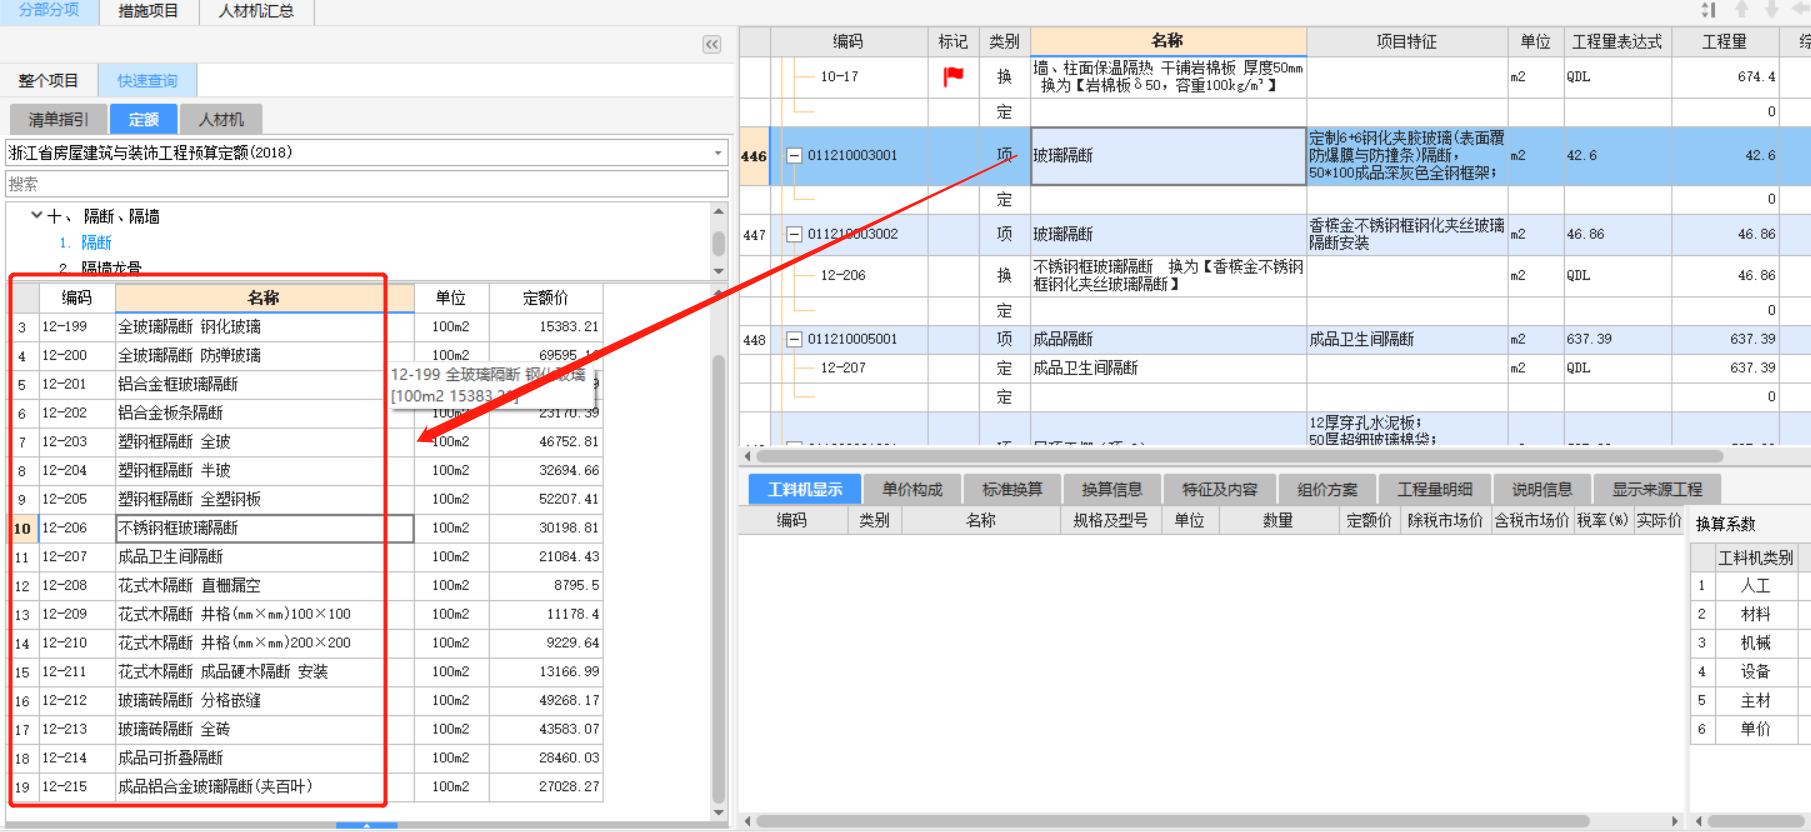
Task: Click sub-item 12-206 in right table
Action: [x=843, y=275]
